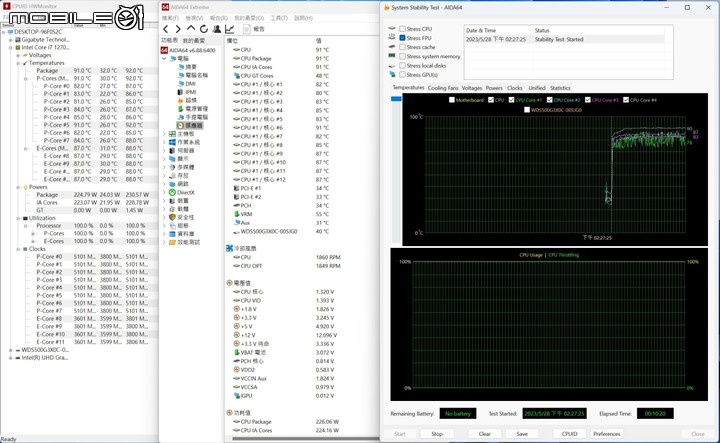The height and width of the screenshot is (443, 720).
Task: Select the highlighted sensor item (感應器) in tree
Action: pos(190,125)
